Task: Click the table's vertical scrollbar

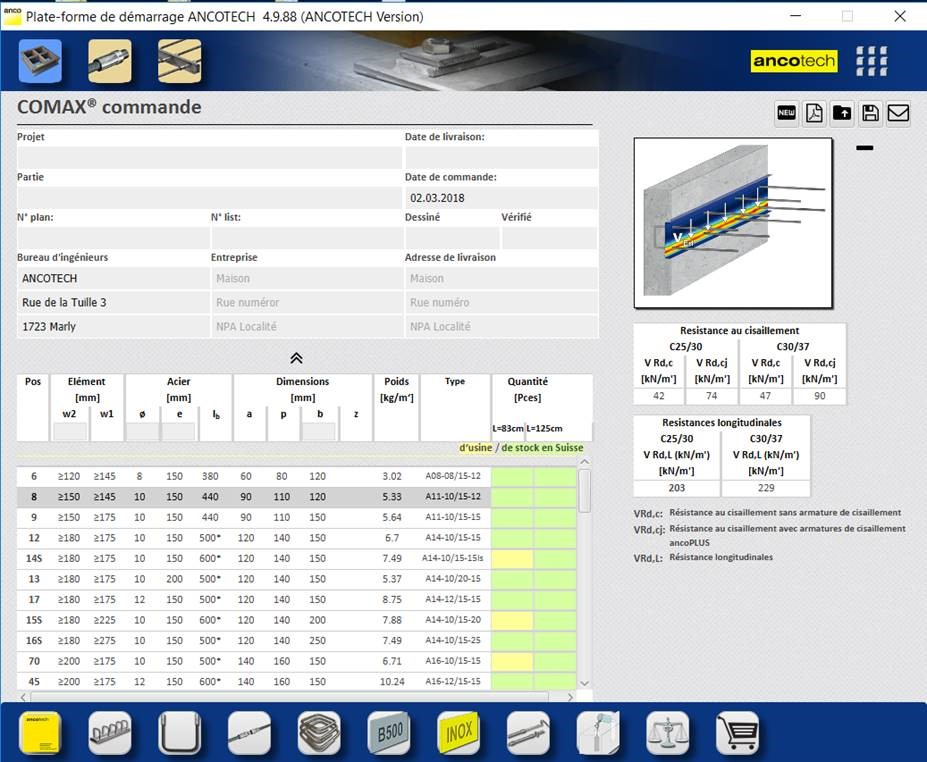Action: (584, 491)
